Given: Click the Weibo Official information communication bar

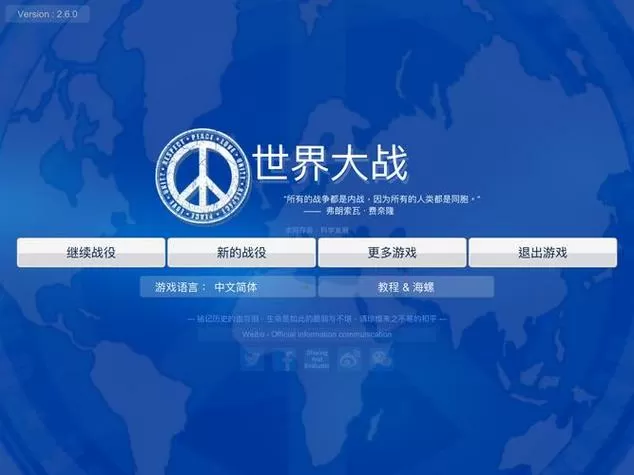Looking at the screenshot, I should click(x=317, y=334).
